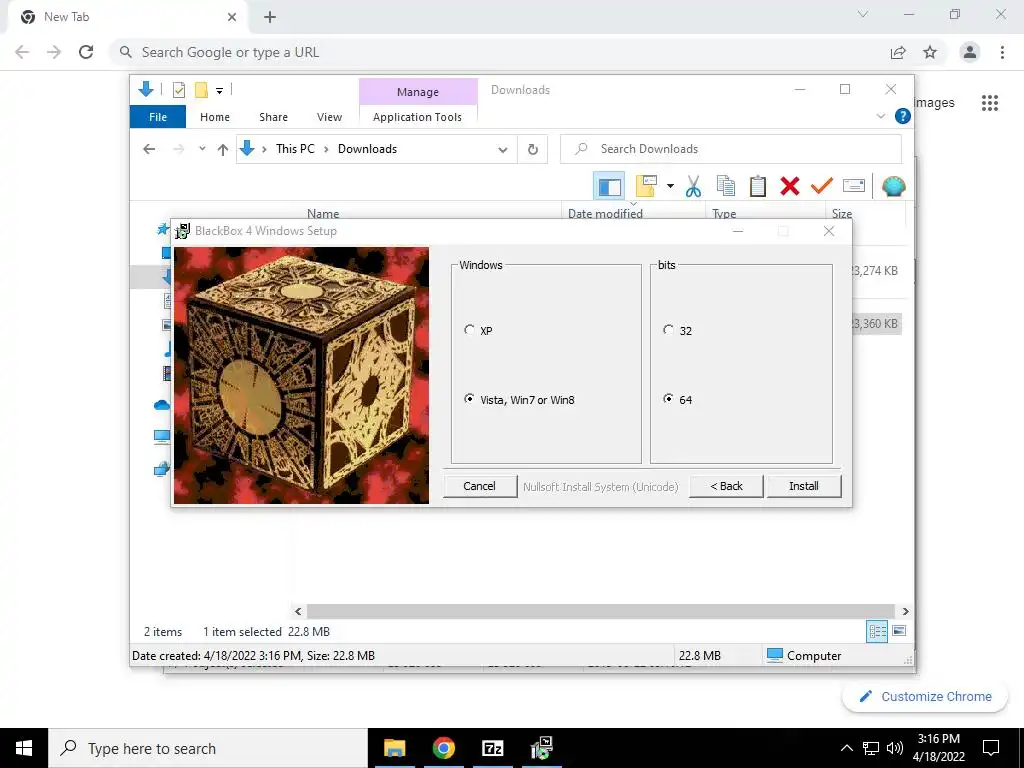Share this page icon in Chrome
Screen dimensions: 1024x768
click(x=898, y=52)
